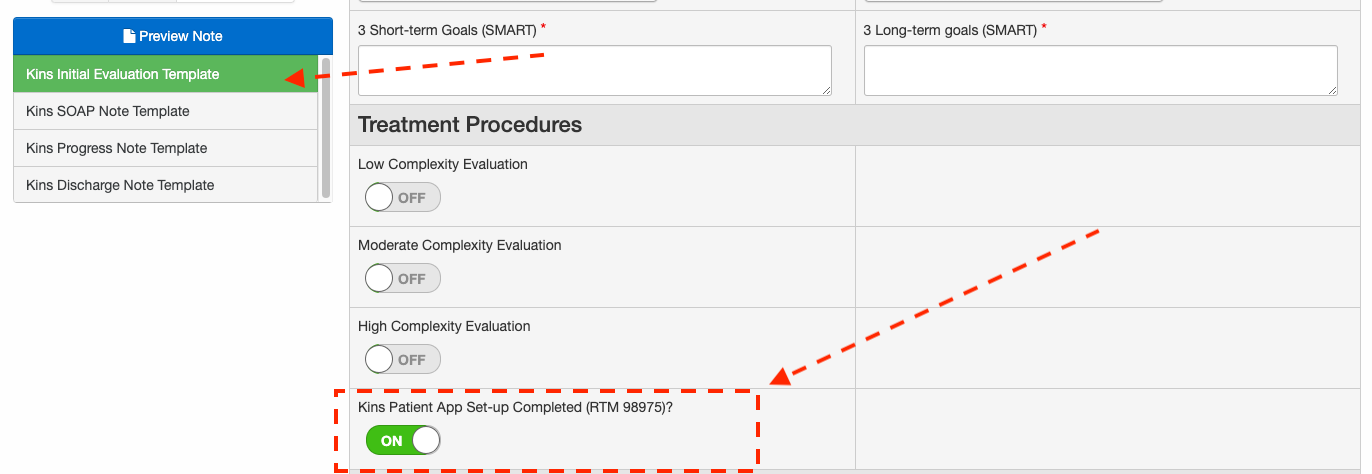The width and height of the screenshot is (1372, 474).
Task: Click the document icon on Preview Note
Action: pos(129,36)
